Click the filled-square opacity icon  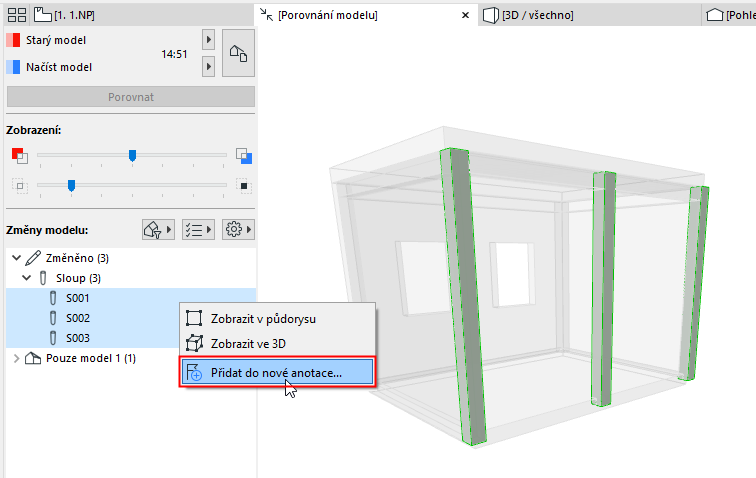click(244, 186)
